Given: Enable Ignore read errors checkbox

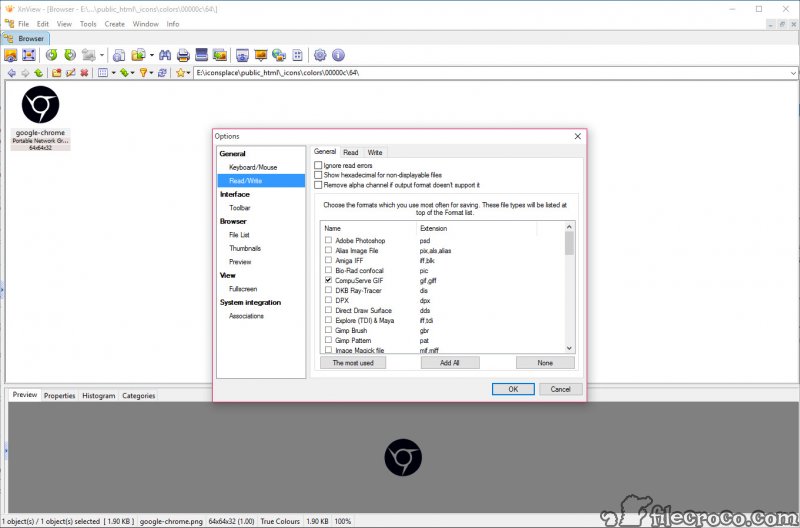Looking at the screenshot, I should pyautogui.click(x=318, y=165).
